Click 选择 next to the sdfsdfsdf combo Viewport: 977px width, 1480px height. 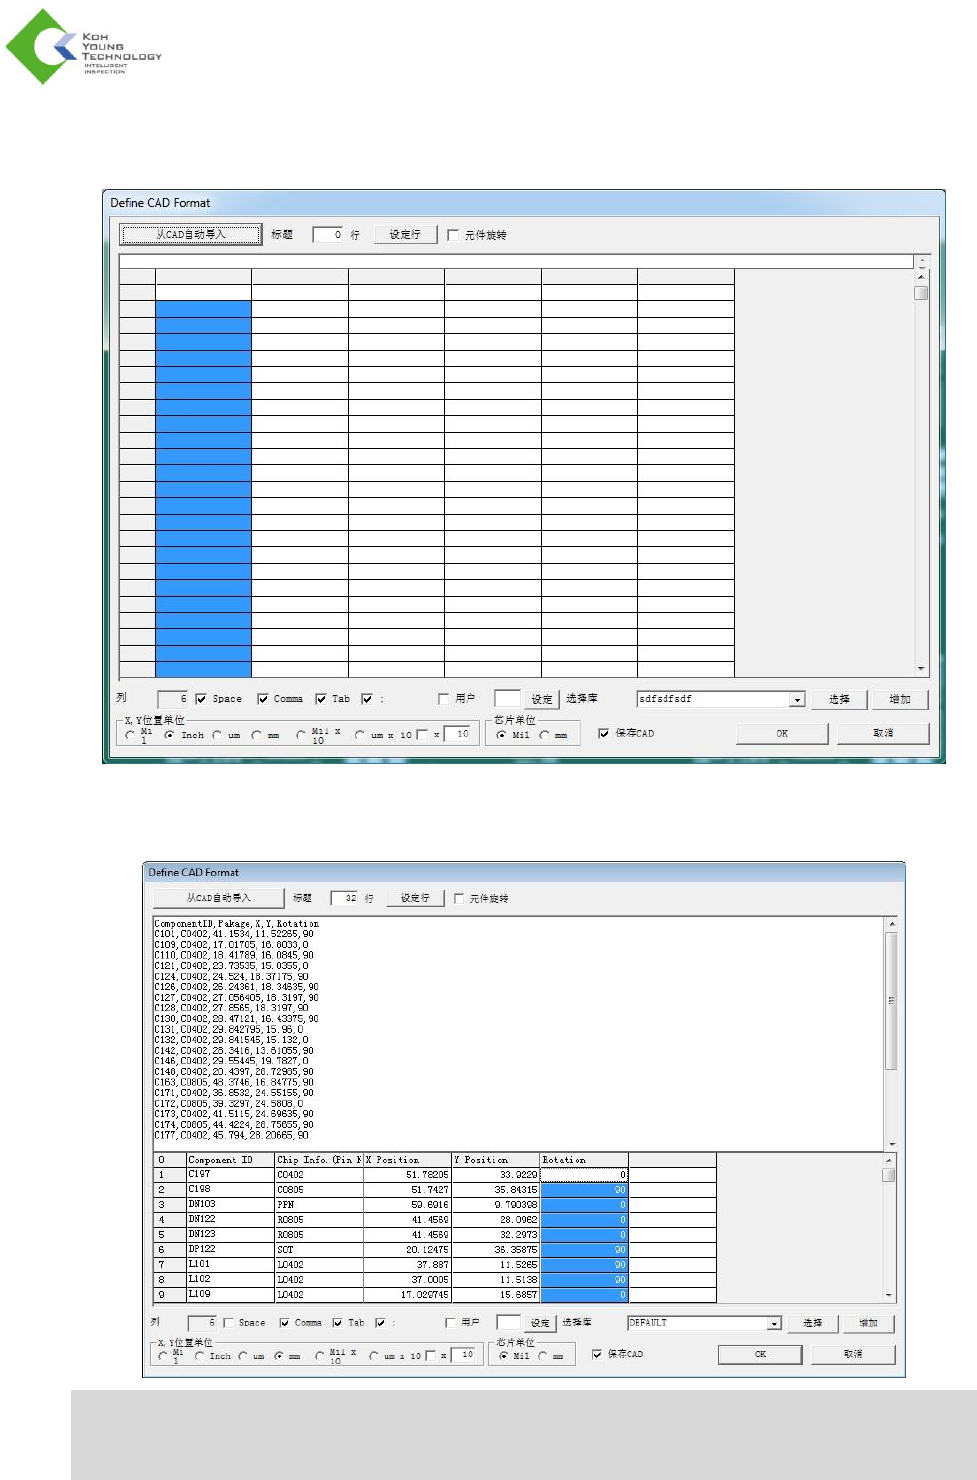click(x=839, y=699)
